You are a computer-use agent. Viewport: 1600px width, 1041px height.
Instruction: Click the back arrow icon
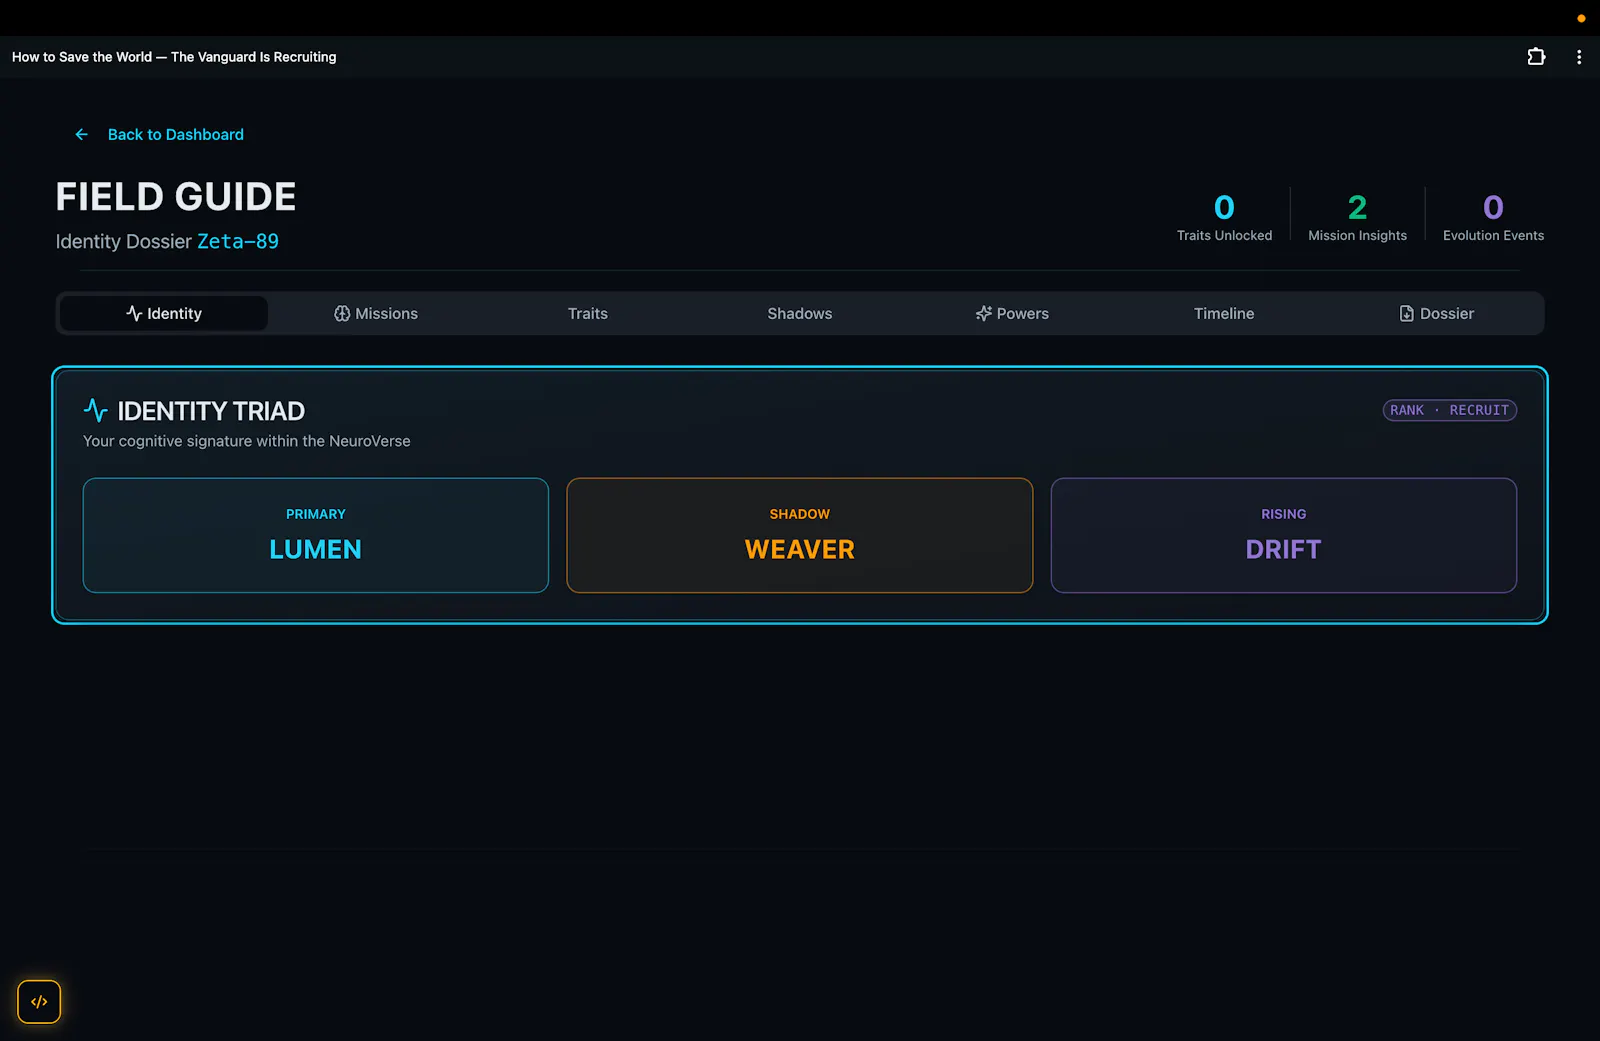tap(82, 134)
